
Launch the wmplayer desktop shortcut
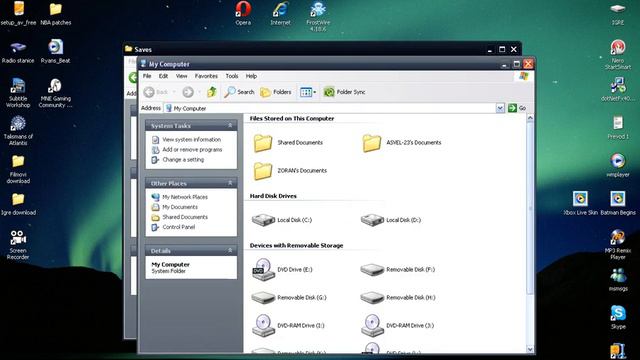(x=618, y=165)
